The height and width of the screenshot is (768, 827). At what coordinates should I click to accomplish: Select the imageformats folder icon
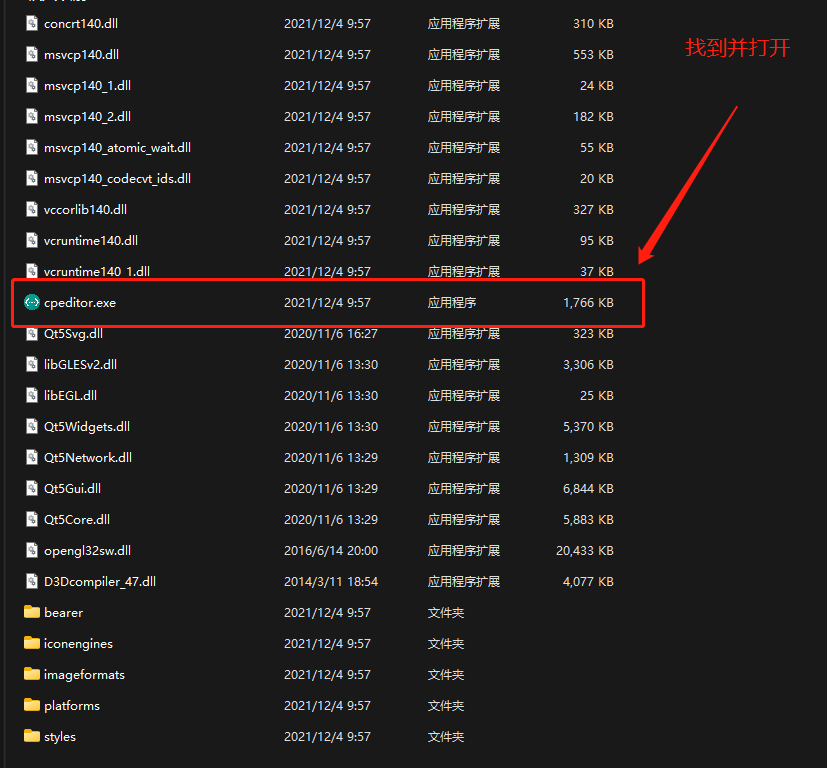(x=31, y=674)
